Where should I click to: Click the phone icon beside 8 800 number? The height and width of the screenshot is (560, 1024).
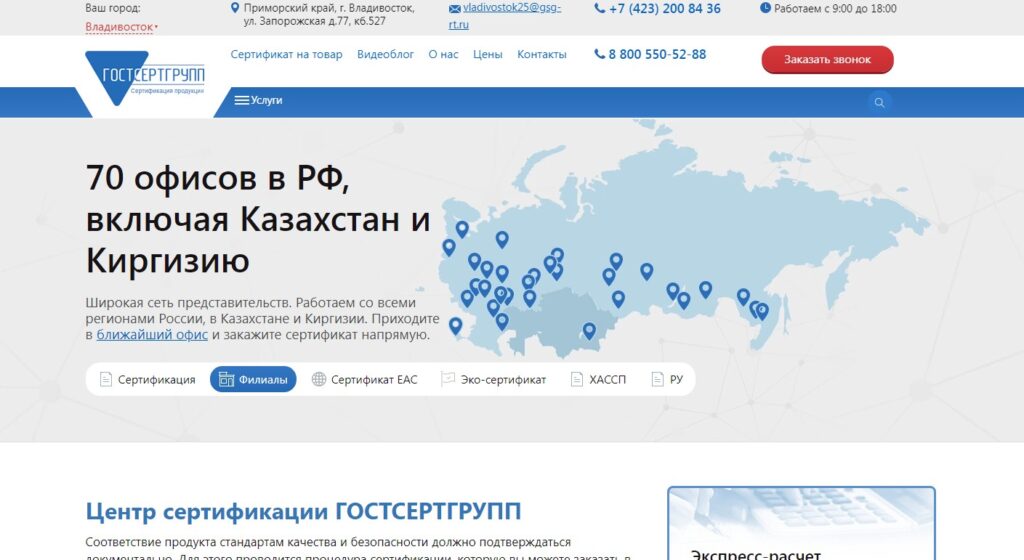(600, 54)
